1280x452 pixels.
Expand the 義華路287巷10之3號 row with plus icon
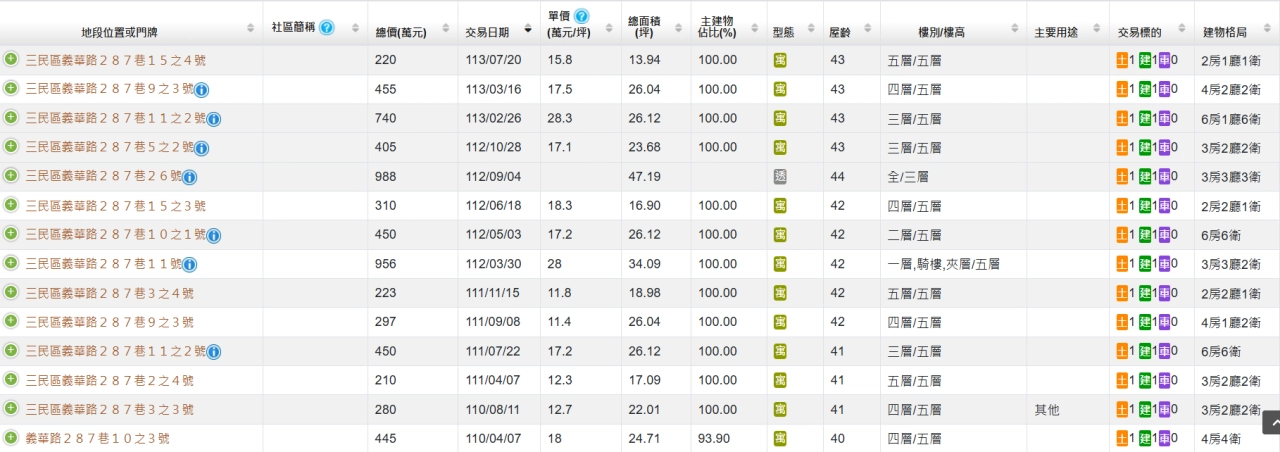point(11,438)
